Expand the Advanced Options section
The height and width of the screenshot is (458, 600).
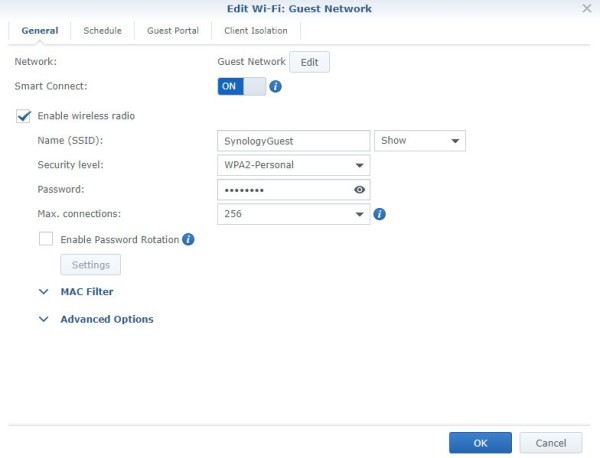tap(96, 319)
